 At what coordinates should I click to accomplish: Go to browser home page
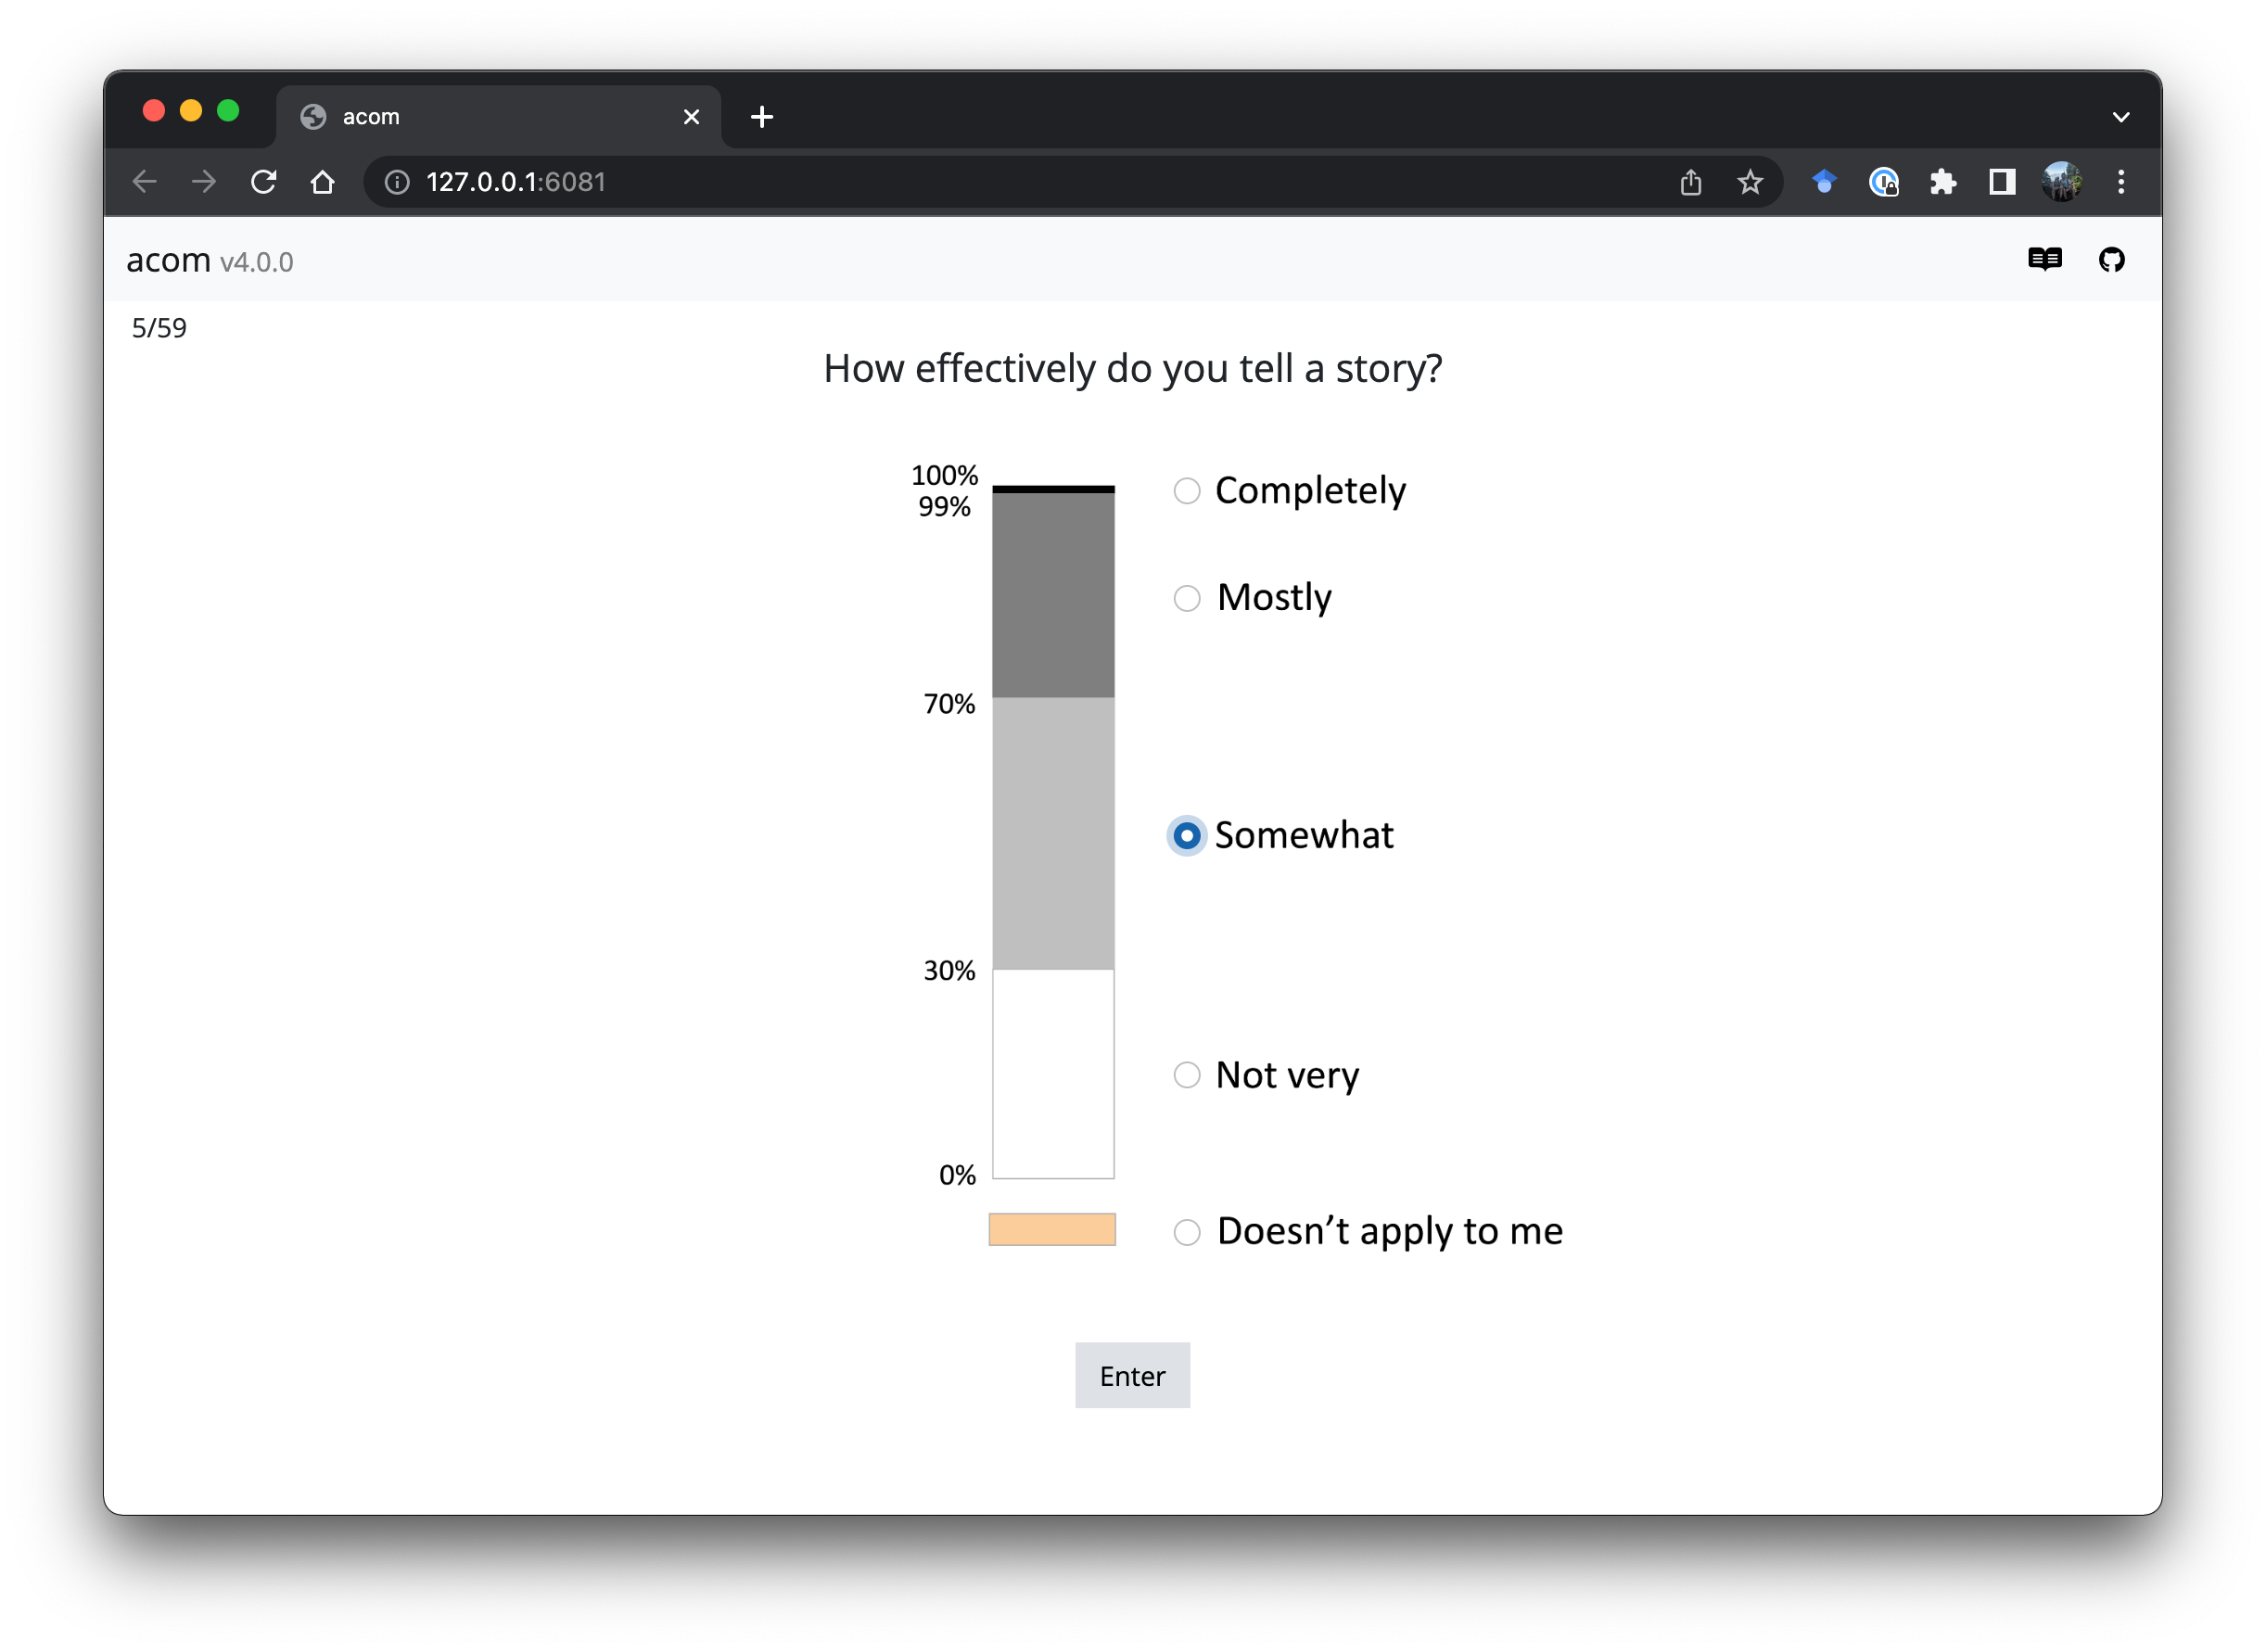pyautogui.click(x=322, y=182)
